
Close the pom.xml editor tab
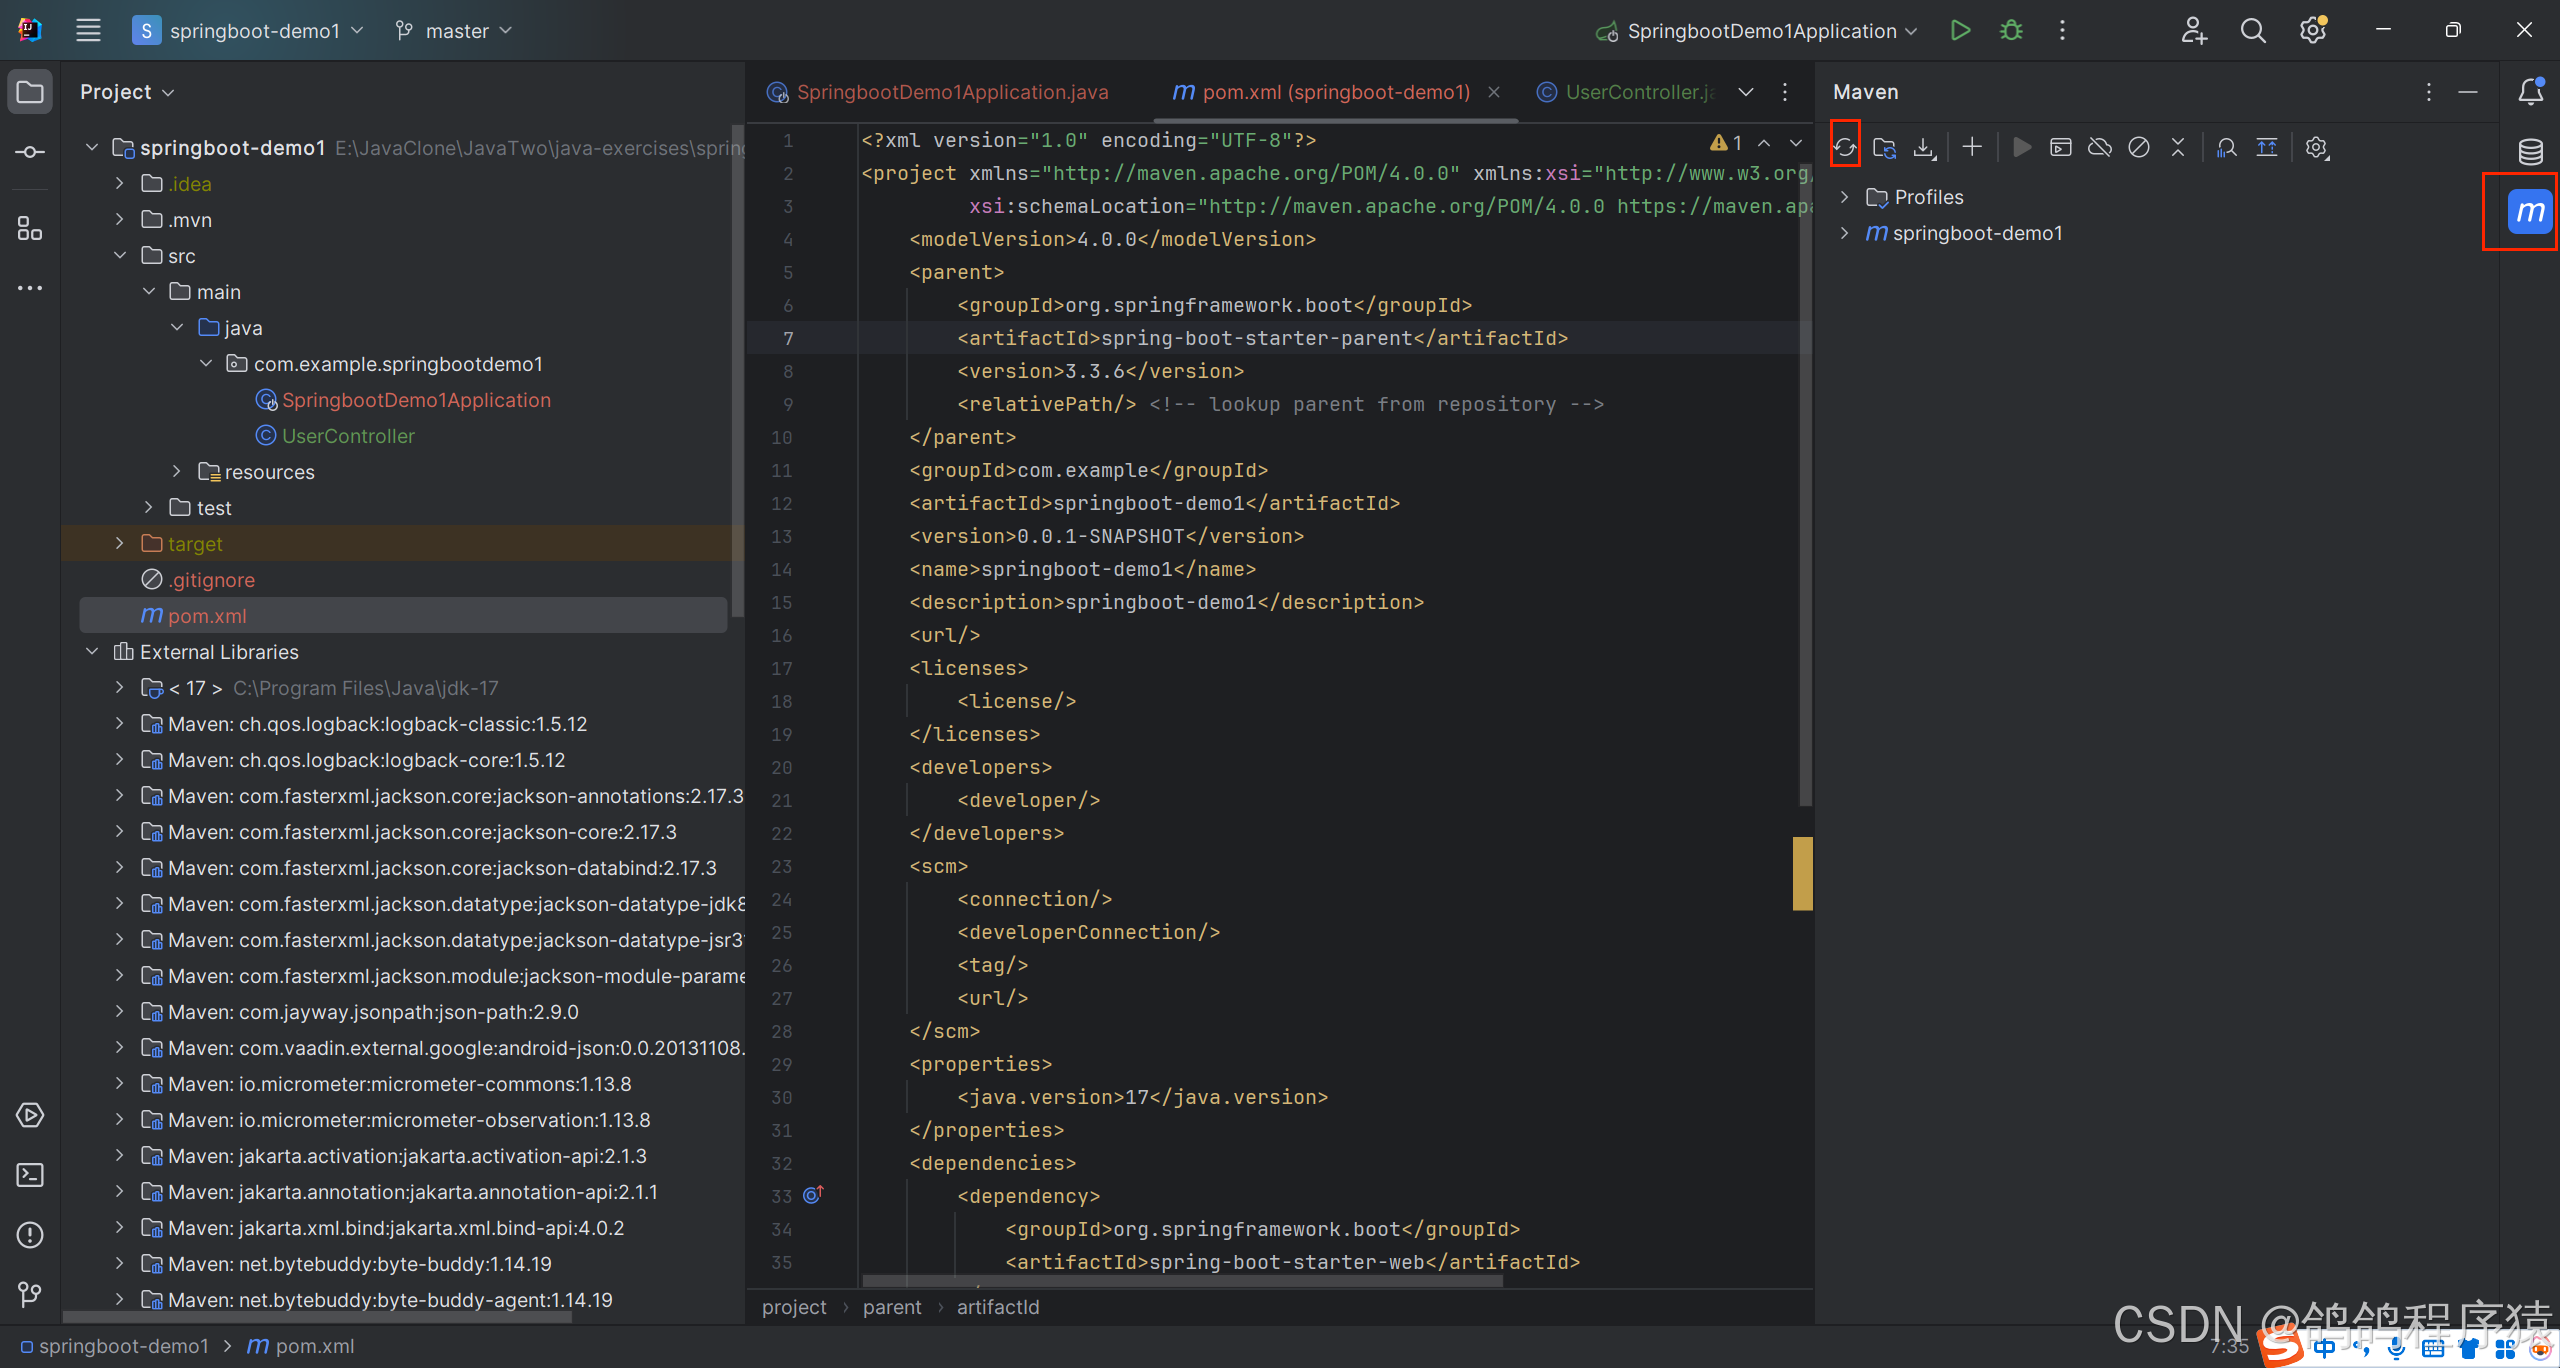(x=1494, y=92)
